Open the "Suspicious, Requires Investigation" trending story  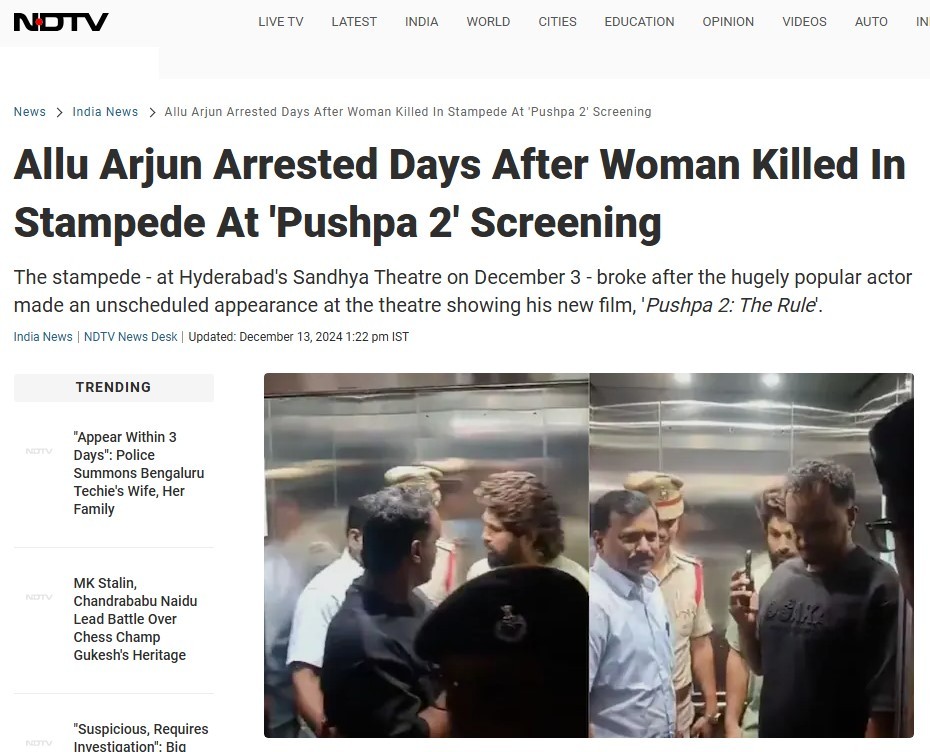[x=141, y=737]
